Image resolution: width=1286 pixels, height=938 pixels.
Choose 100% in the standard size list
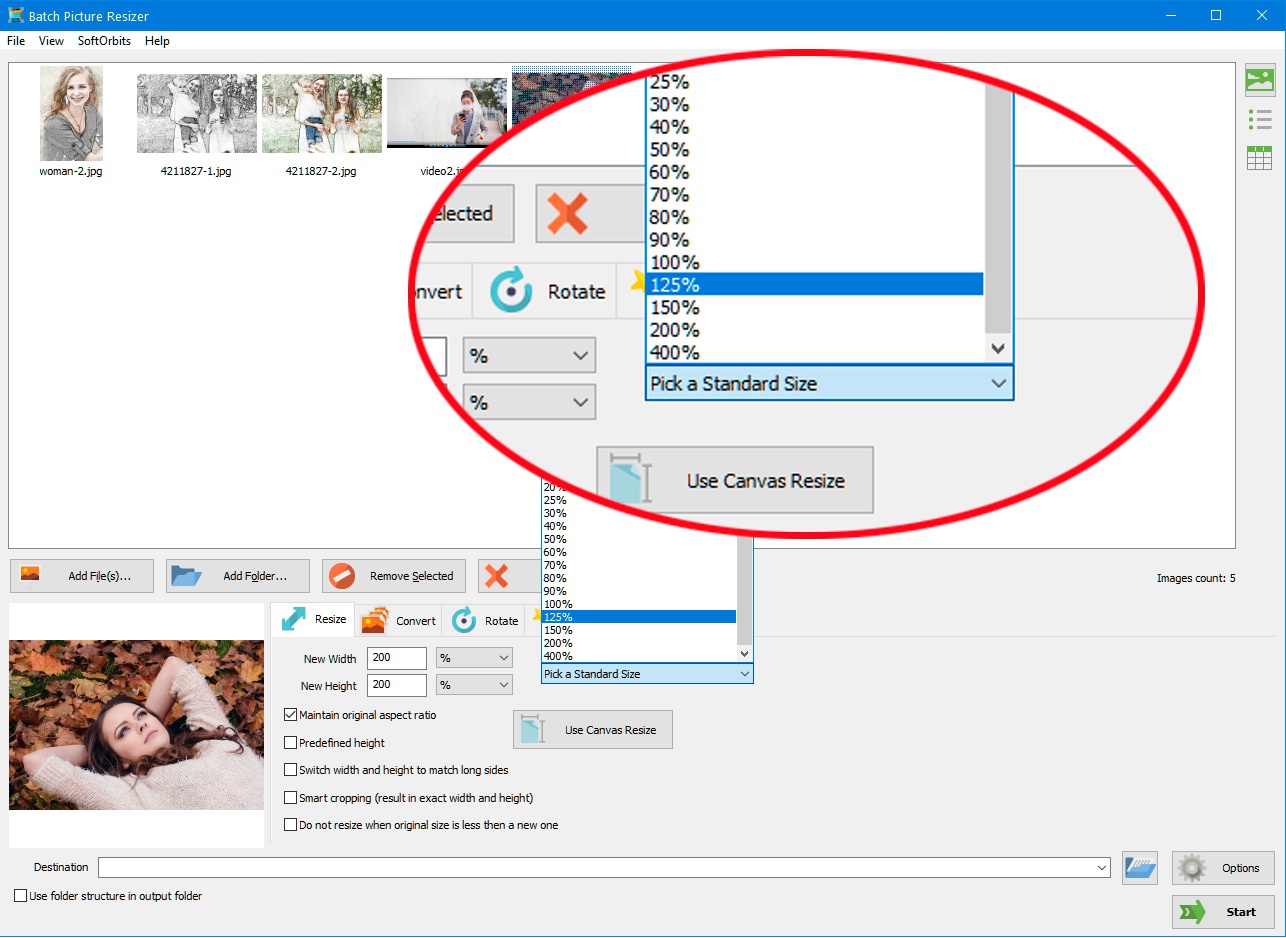pos(638,604)
